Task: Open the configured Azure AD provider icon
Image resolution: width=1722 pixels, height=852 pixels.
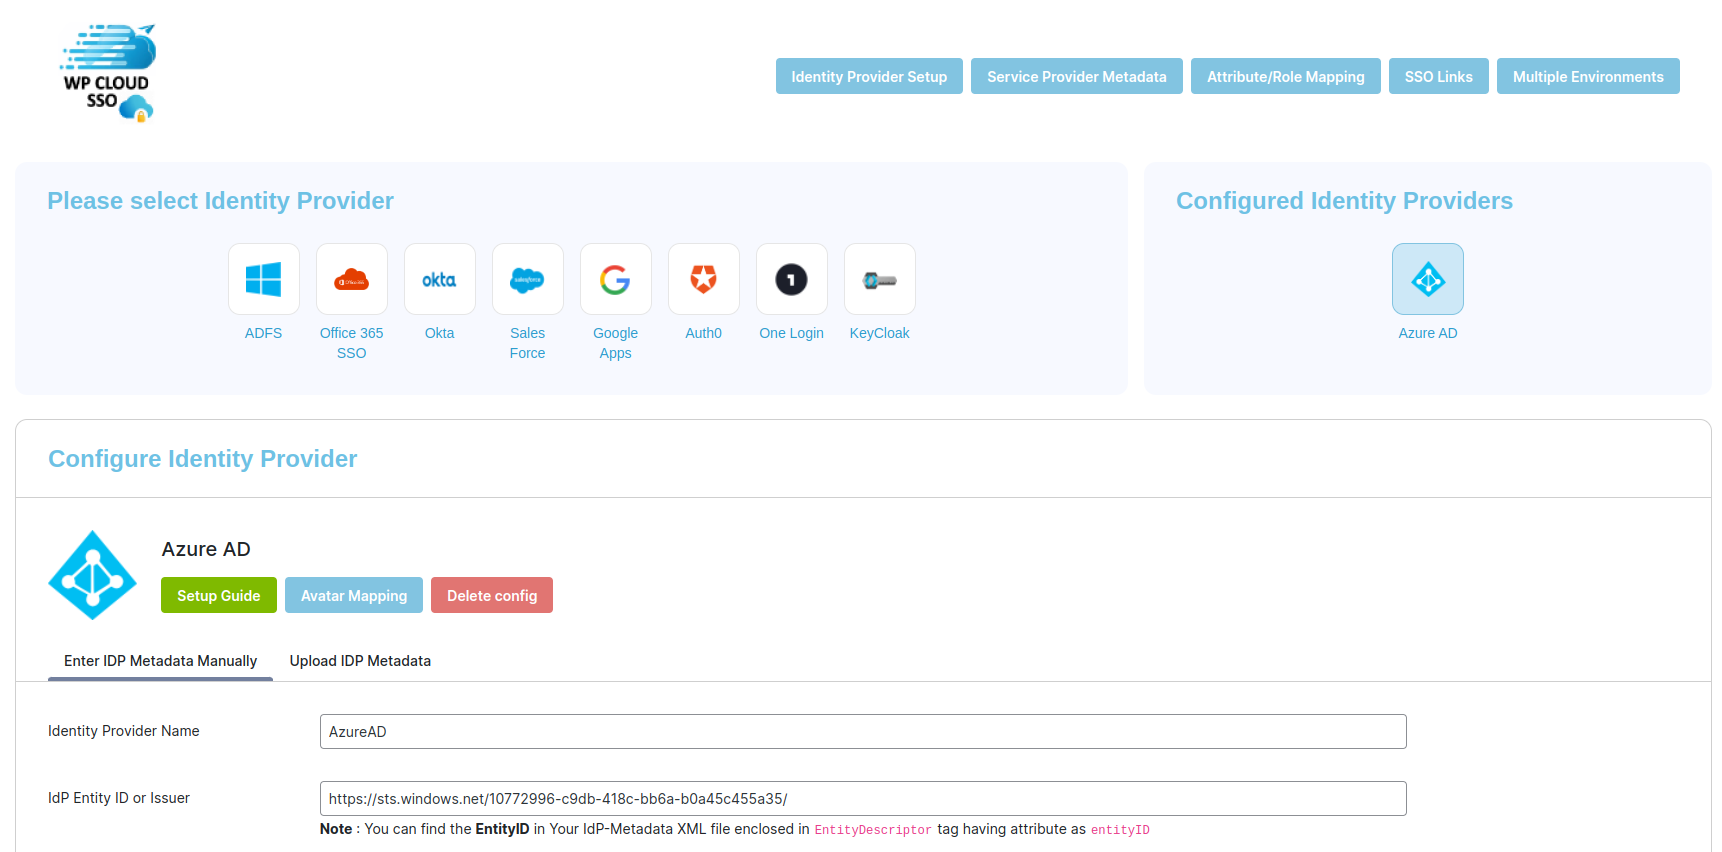Action: pyautogui.click(x=1428, y=279)
